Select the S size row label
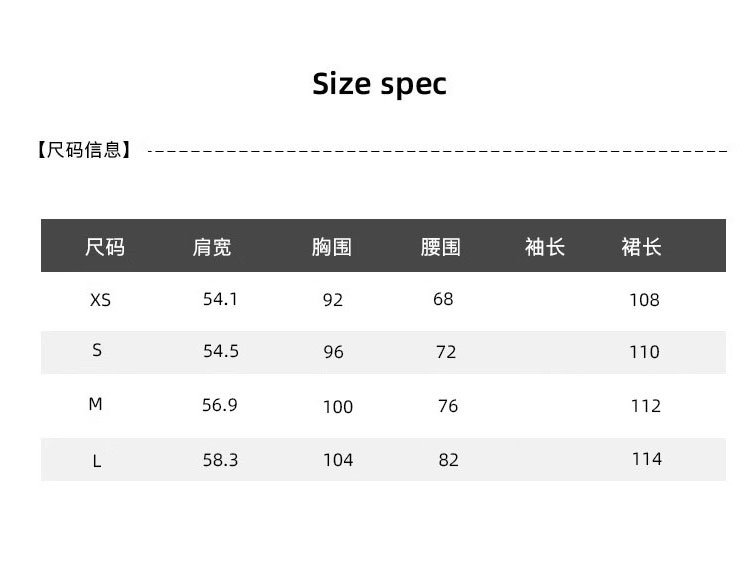Screen dimensions: 750x587 click(97, 350)
